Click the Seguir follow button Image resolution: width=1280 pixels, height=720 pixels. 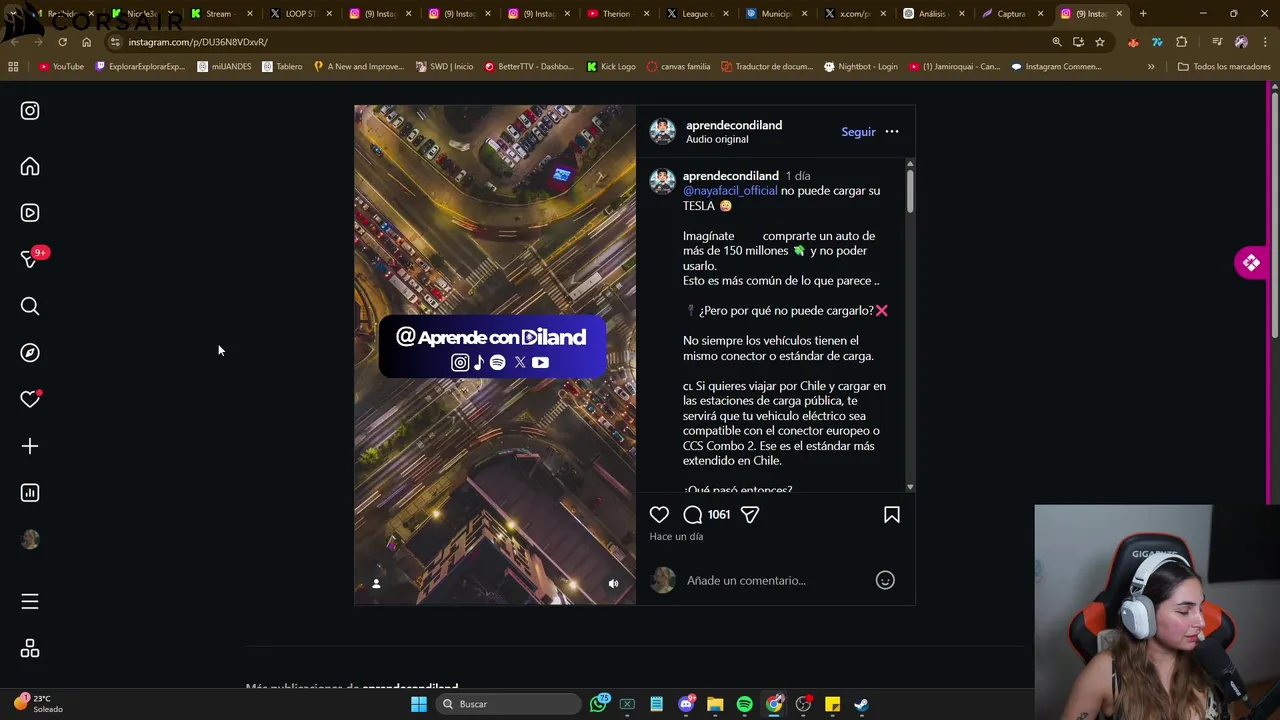[x=858, y=132]
